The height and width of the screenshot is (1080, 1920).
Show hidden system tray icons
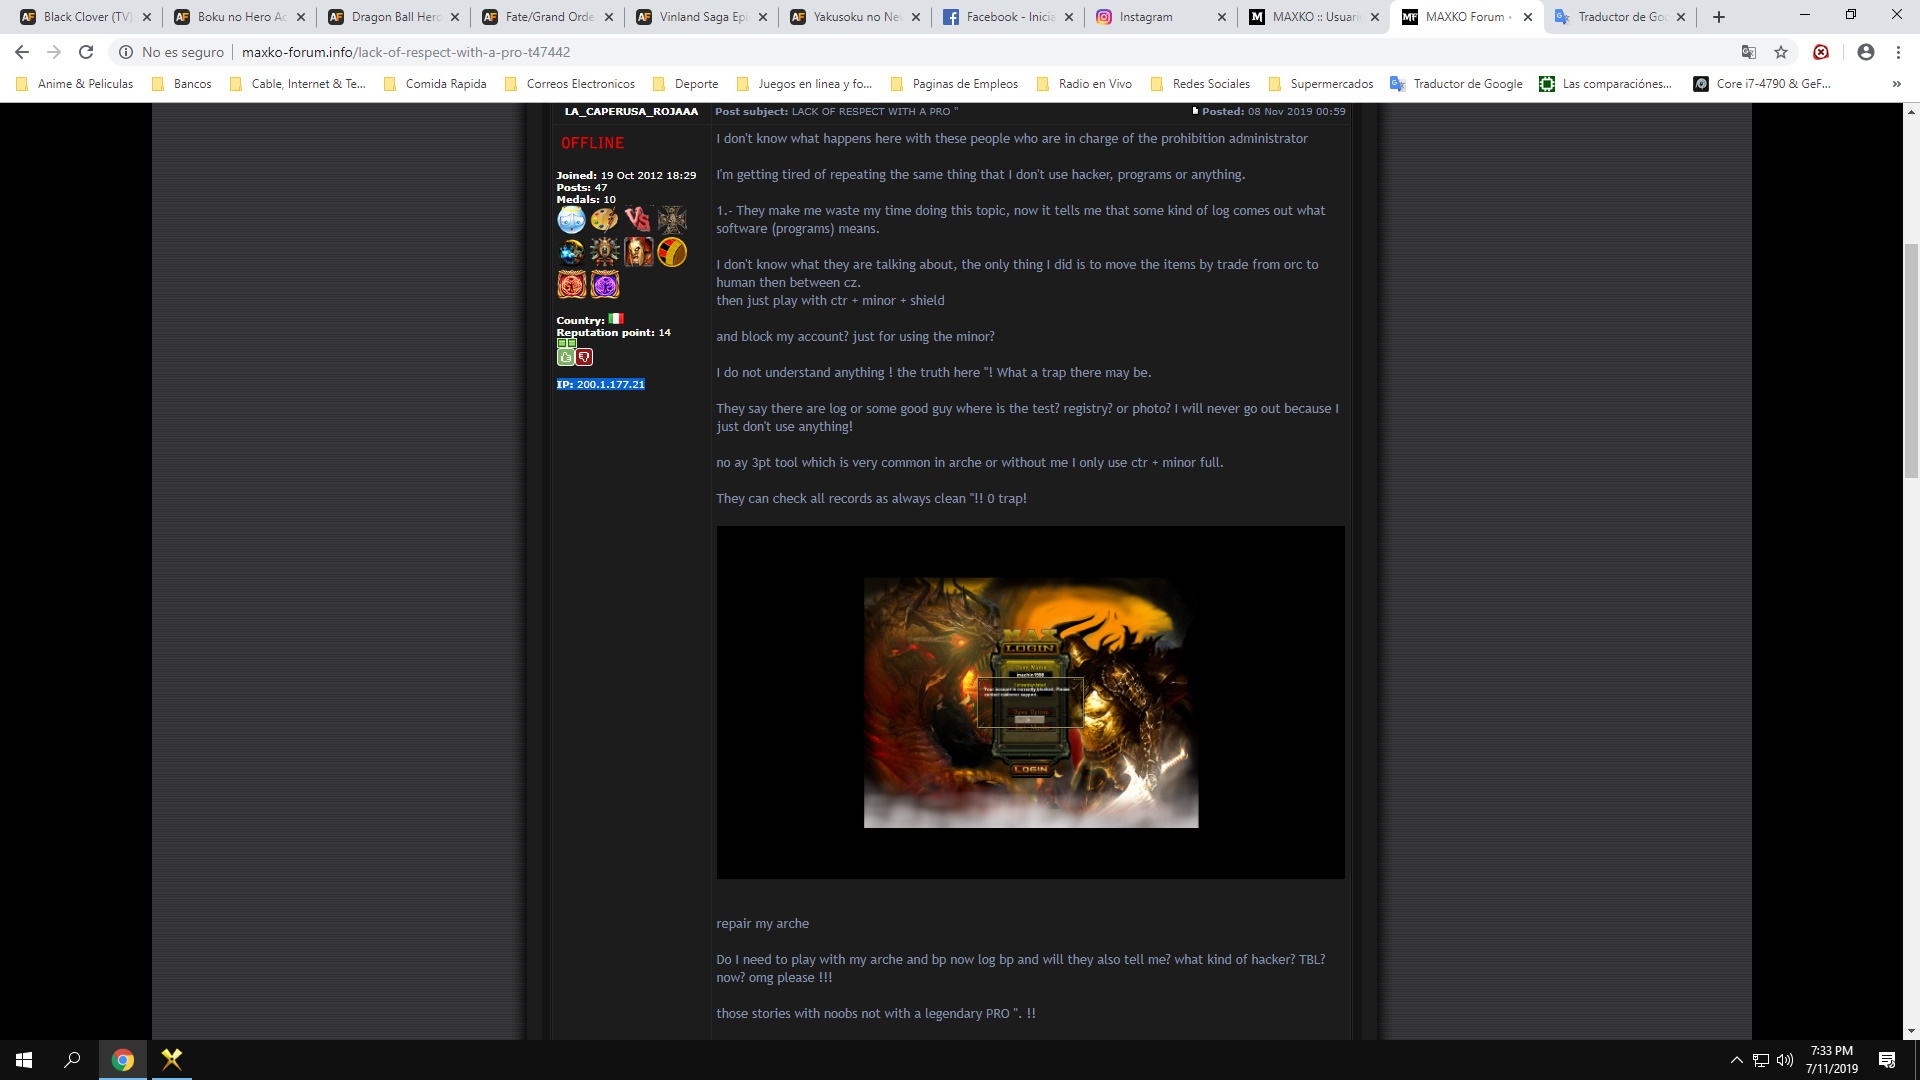tap(1736, 1060)
